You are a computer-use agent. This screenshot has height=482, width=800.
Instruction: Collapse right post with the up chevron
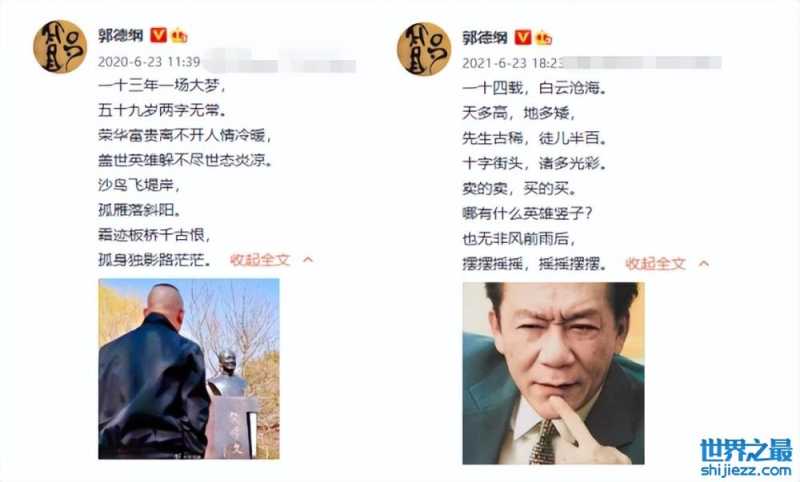[x=704, y=264]
